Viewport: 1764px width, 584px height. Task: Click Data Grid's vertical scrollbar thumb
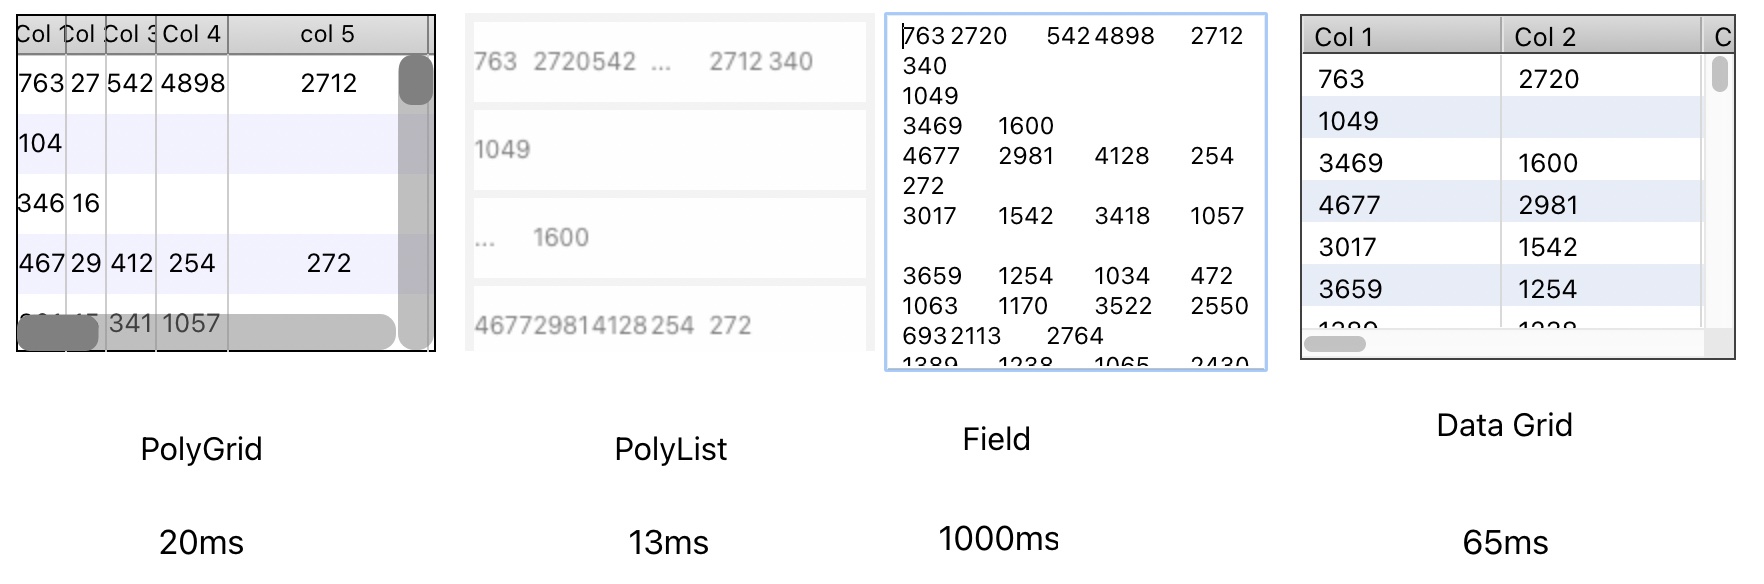(x=1720, y=74)
